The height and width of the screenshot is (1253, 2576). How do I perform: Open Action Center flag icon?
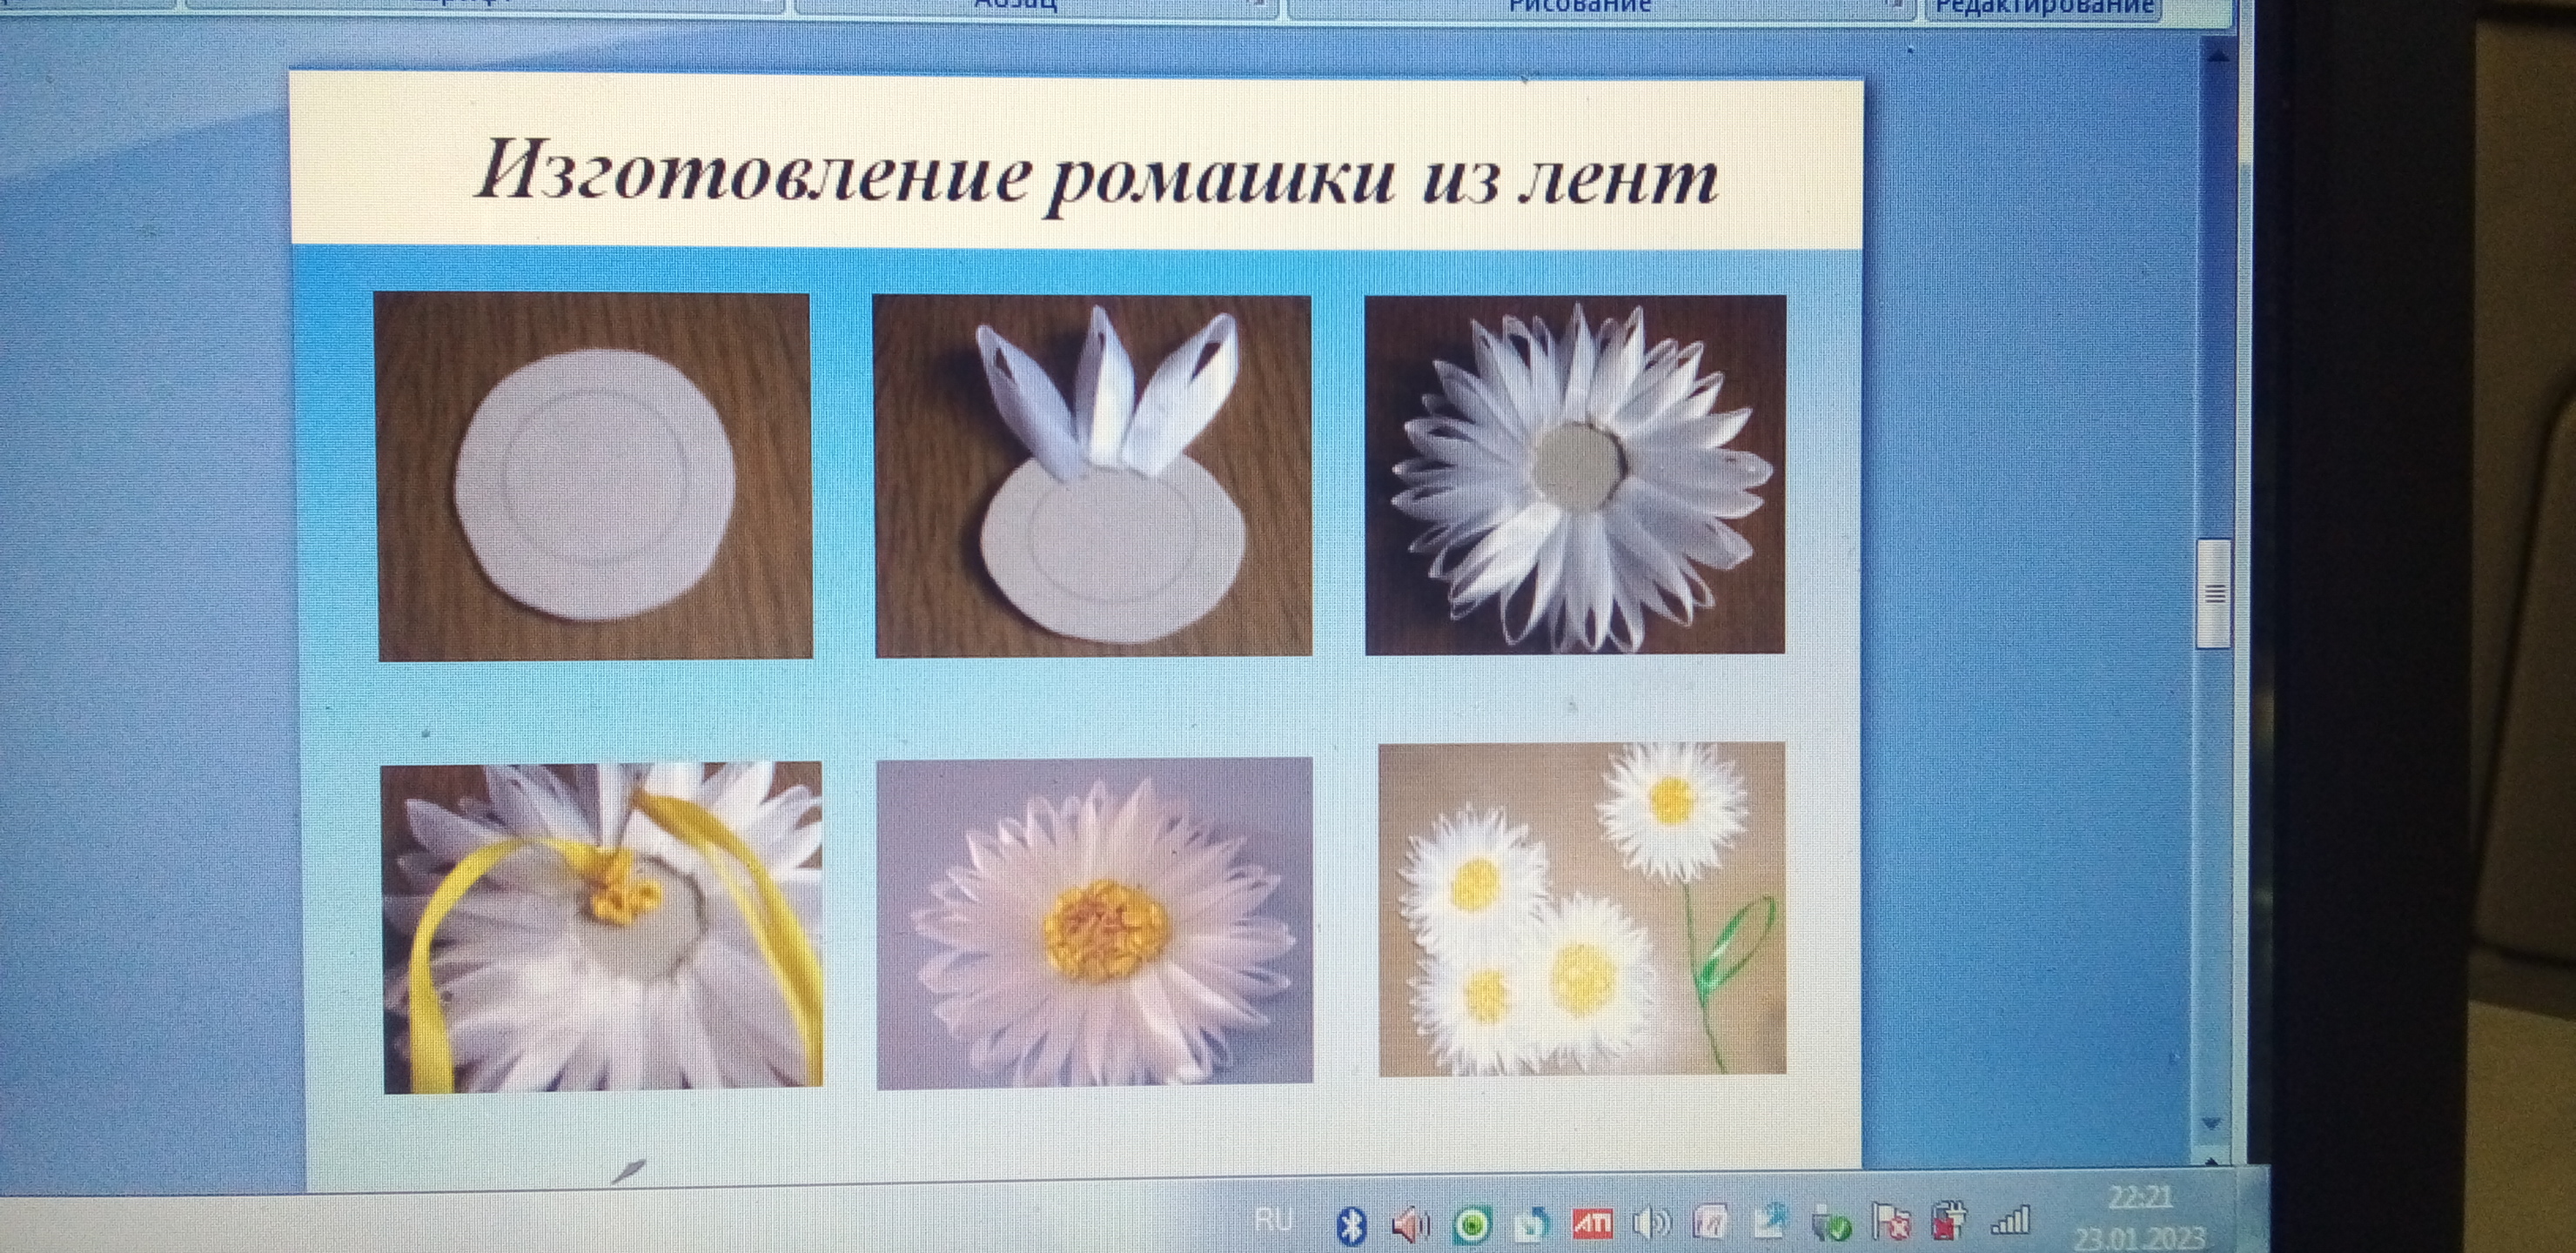point(1890,1221)
